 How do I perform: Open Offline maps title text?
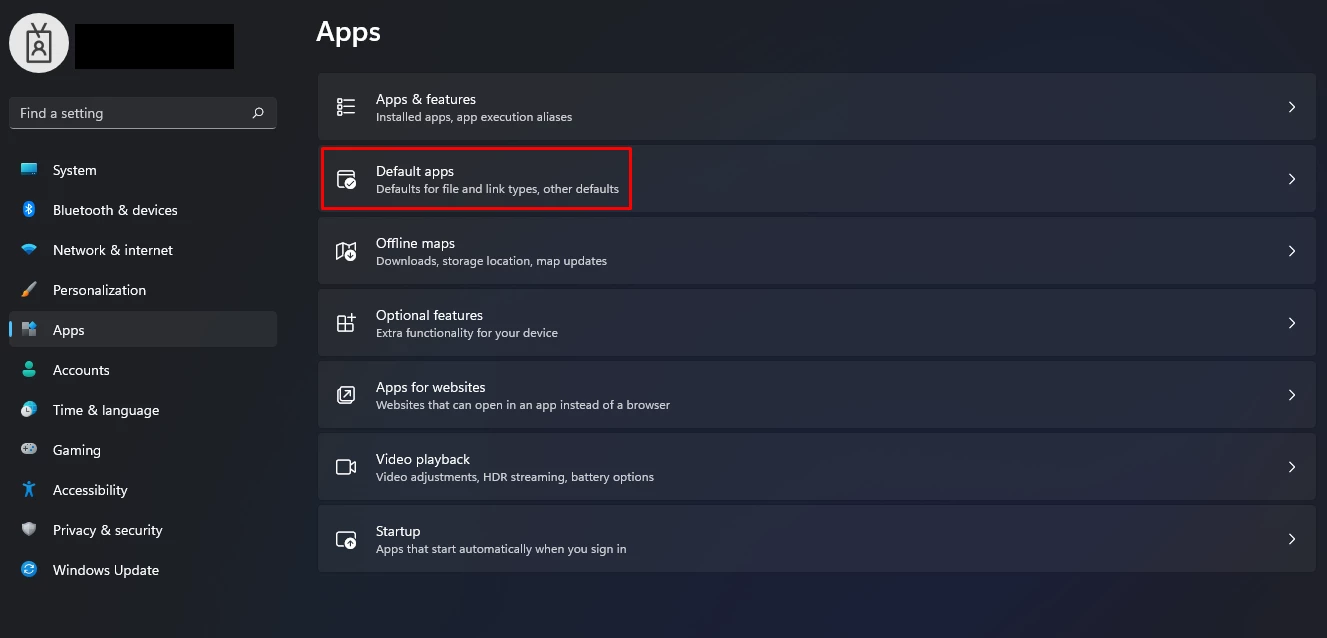tap(415, 243)
